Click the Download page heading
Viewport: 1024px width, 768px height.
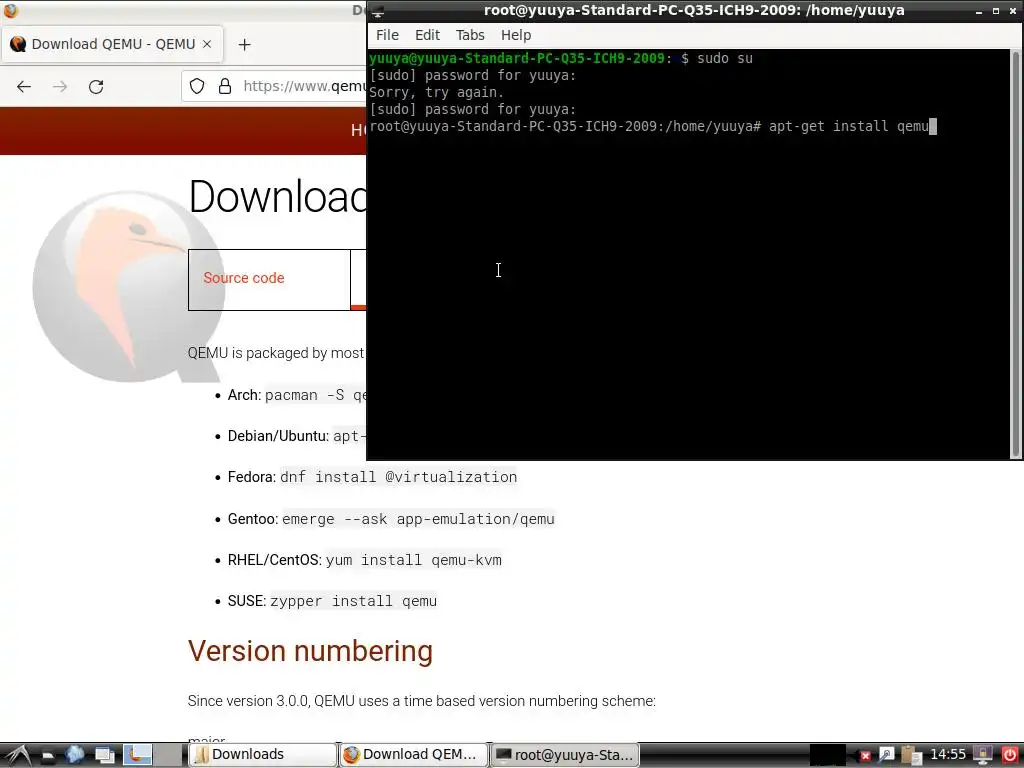tap(278, 196)
